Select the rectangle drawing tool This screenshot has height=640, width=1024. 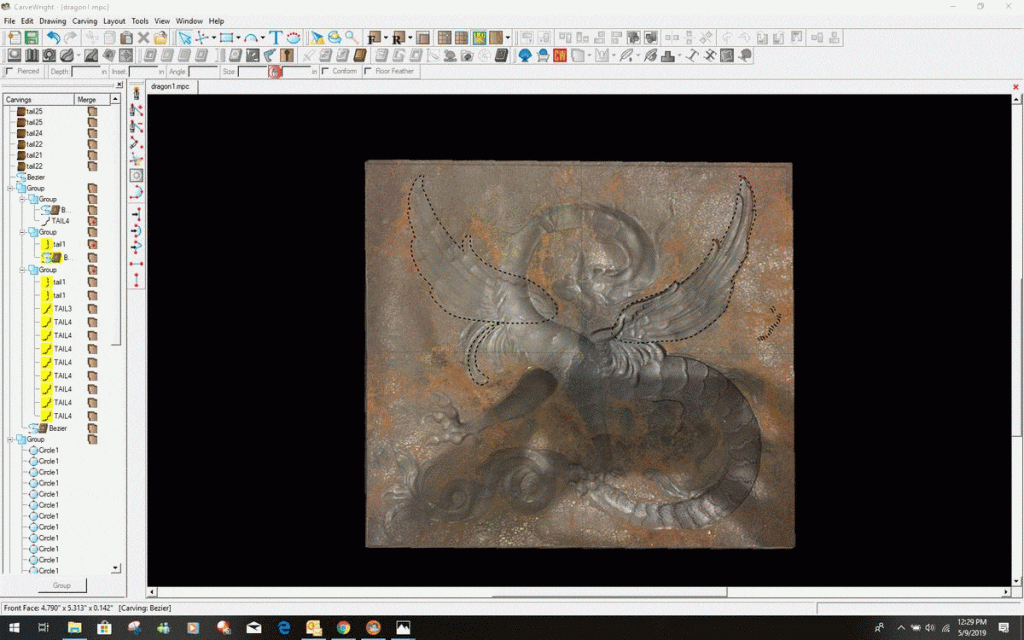click(226, 38)
